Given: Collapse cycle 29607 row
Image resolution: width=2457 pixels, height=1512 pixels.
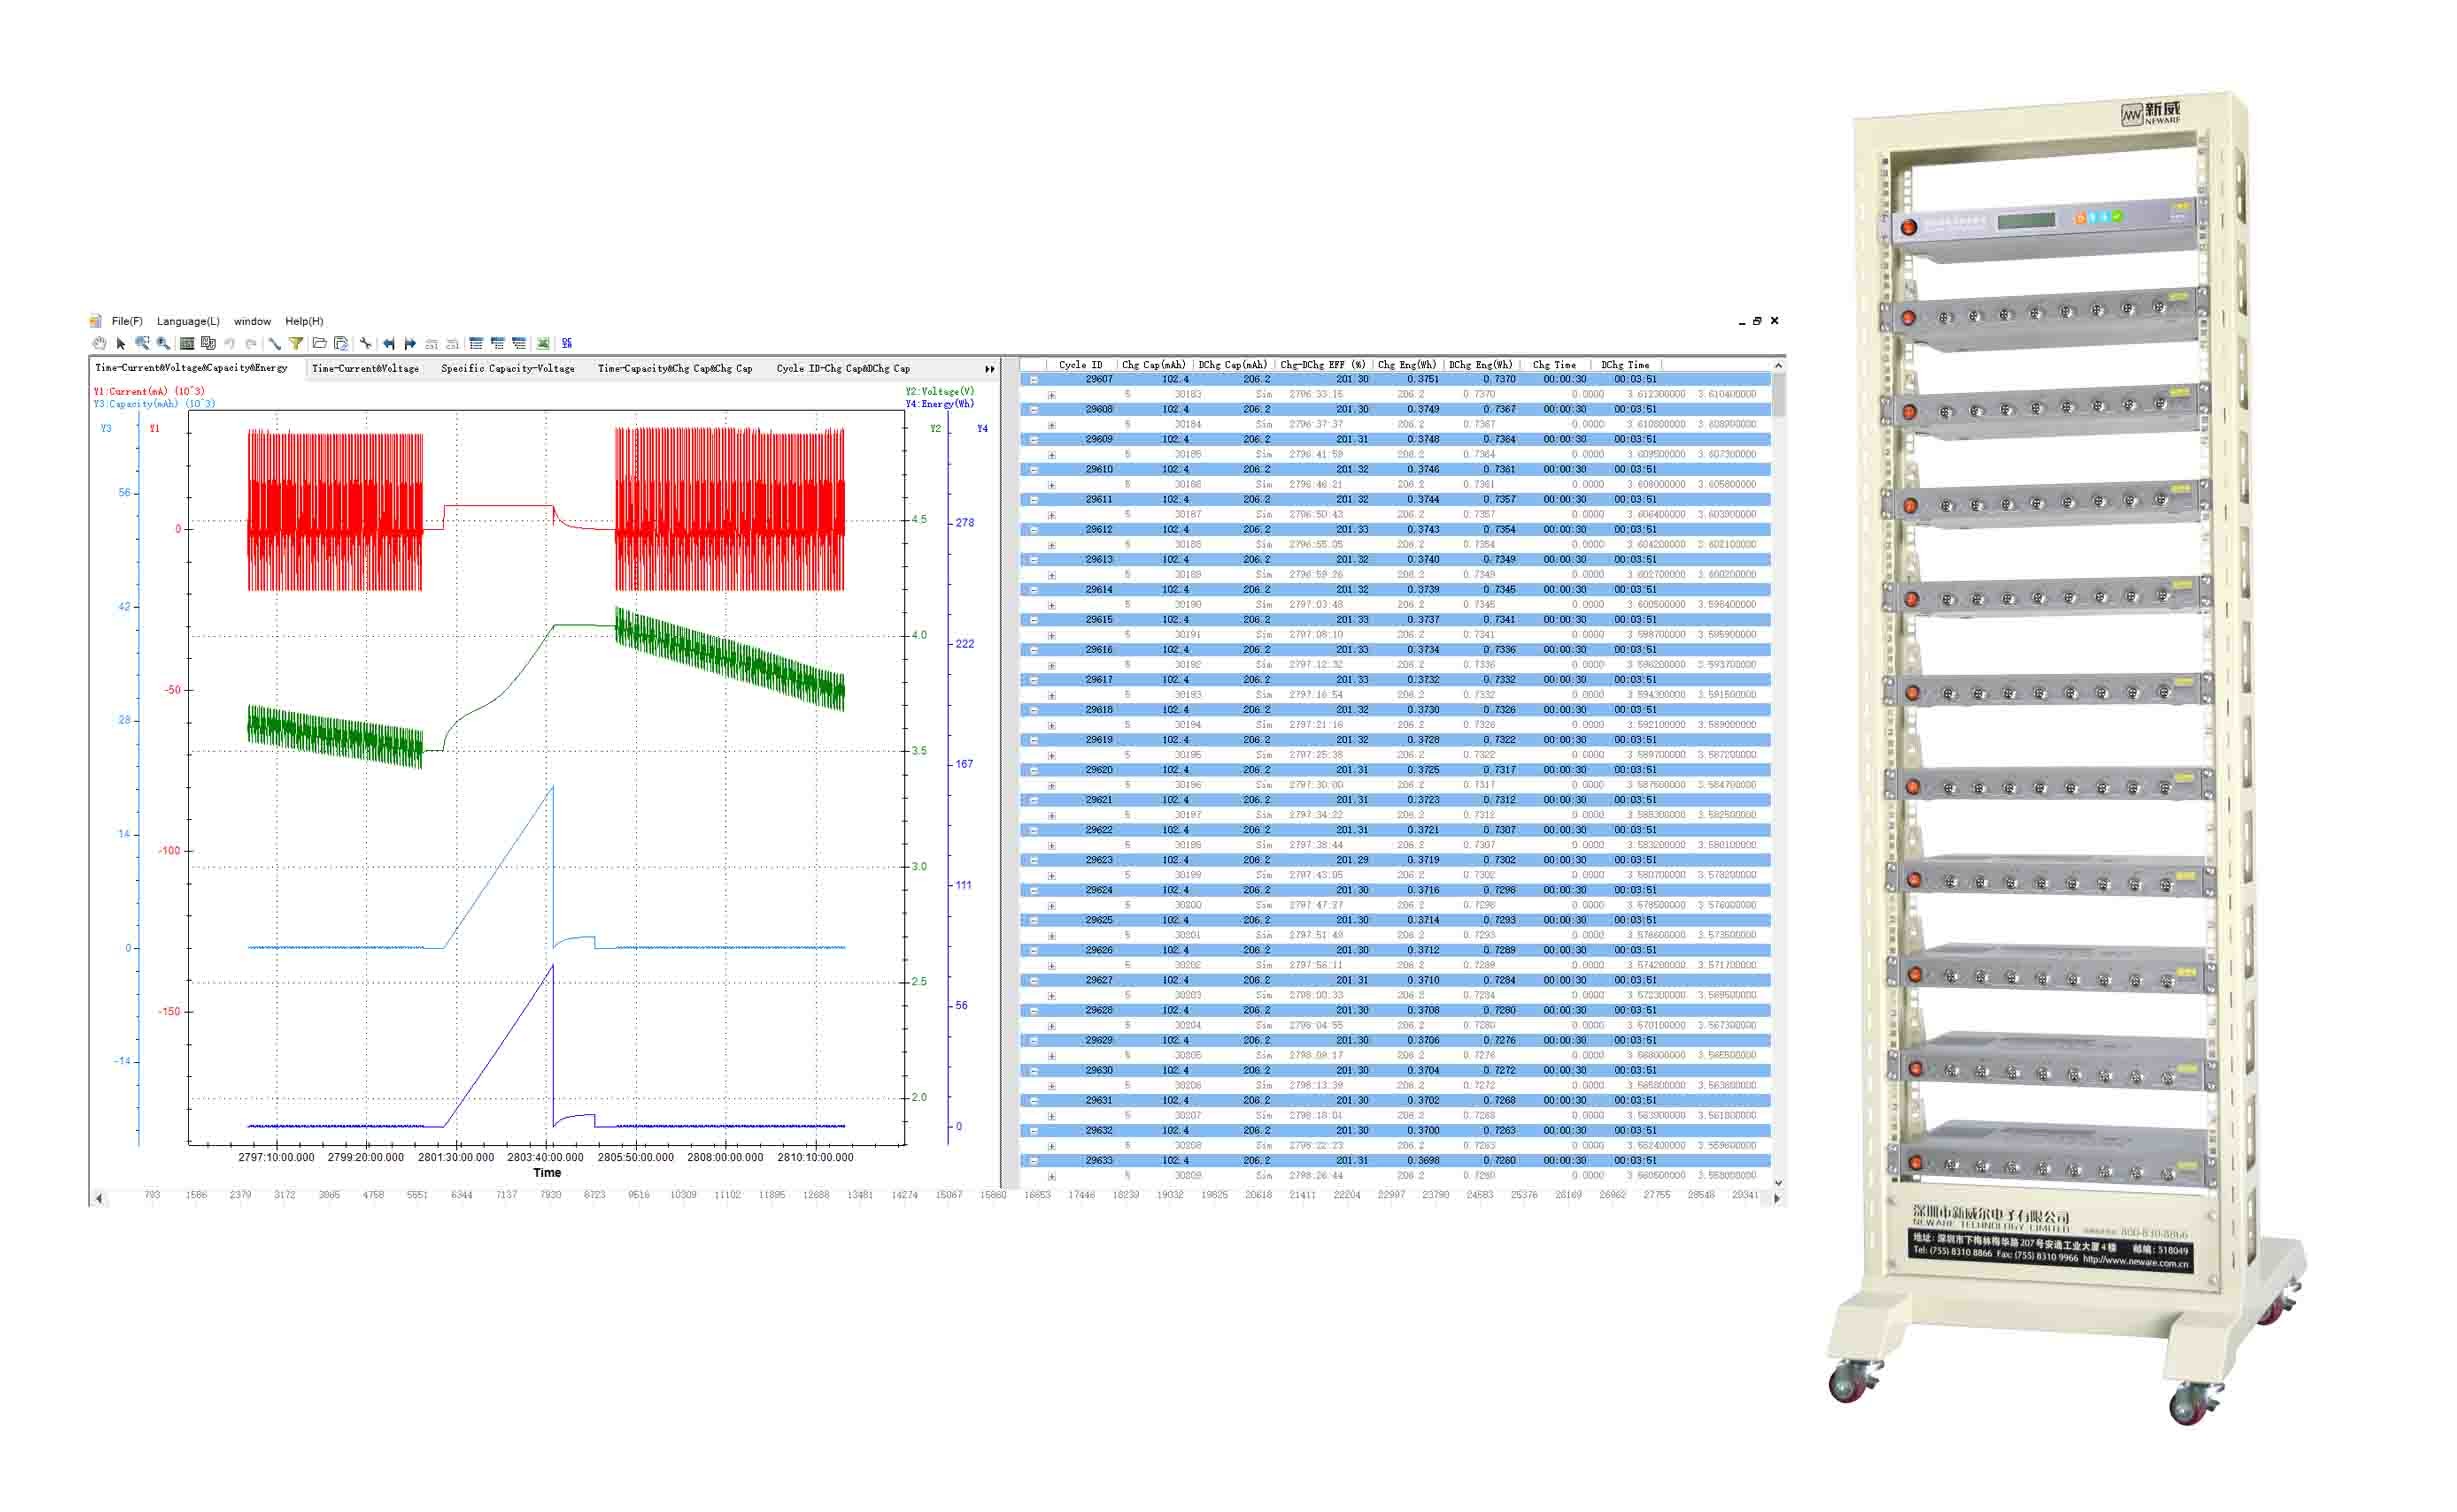Looking at the screenshot, I should click(x=1034, y=380).
